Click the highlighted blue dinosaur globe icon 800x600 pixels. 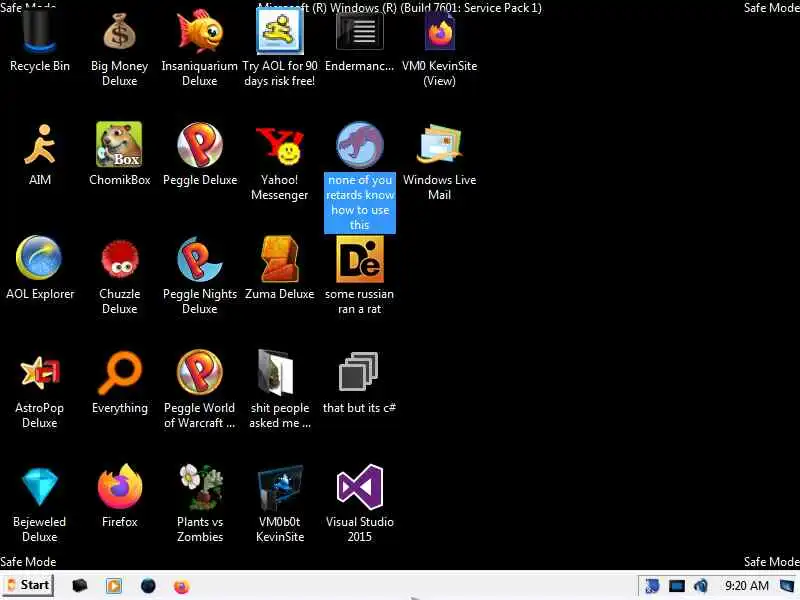click(360, 145)
